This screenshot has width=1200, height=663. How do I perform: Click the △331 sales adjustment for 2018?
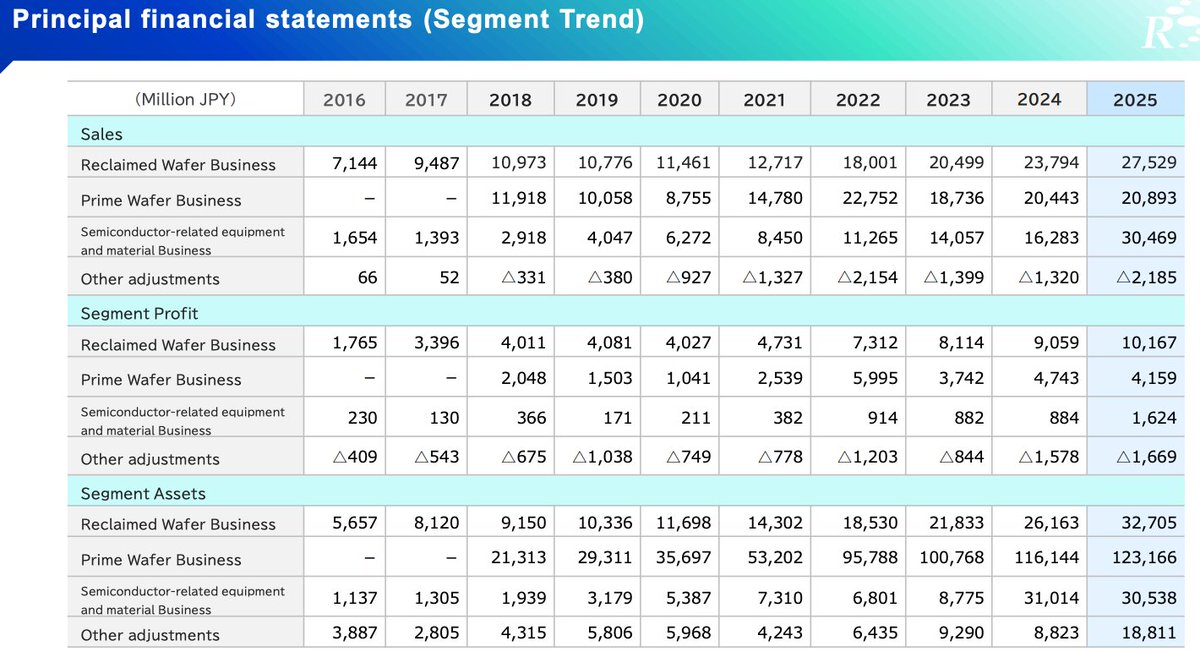524,277
